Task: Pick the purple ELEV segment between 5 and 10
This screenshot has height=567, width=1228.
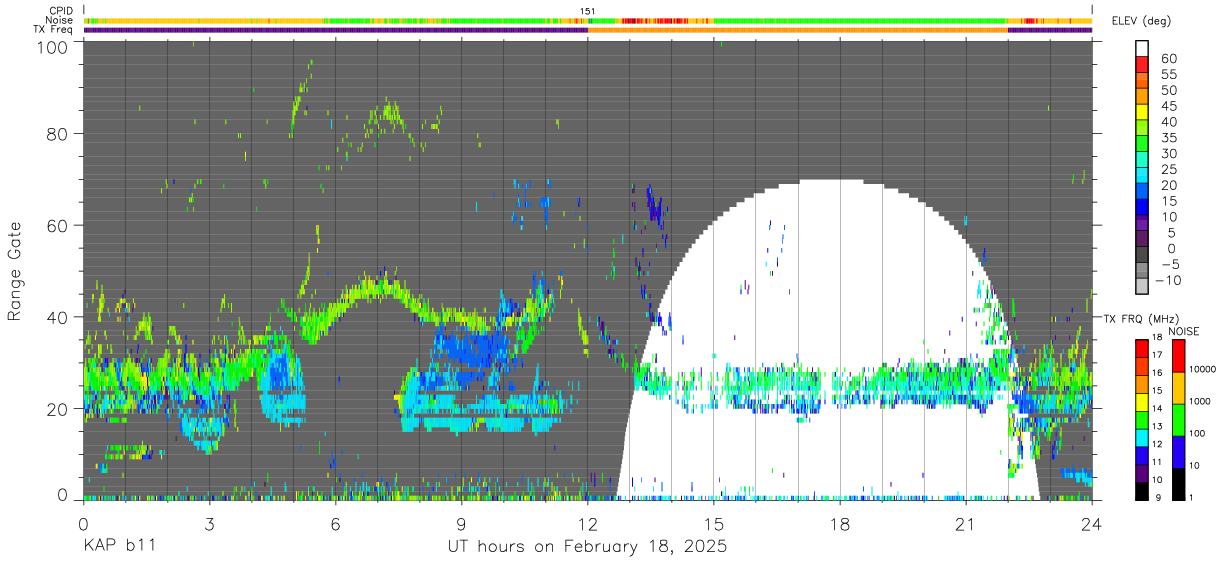Action: pyautogui.click(x=1142, y=224)
